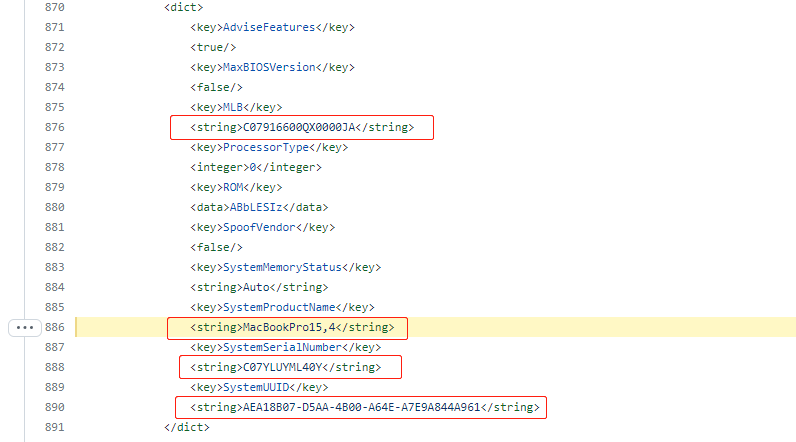Open the three-dot menu on line 886
The width and height of the screenshot is (796, 442).
pyautogui.click(x=24, y=328)
